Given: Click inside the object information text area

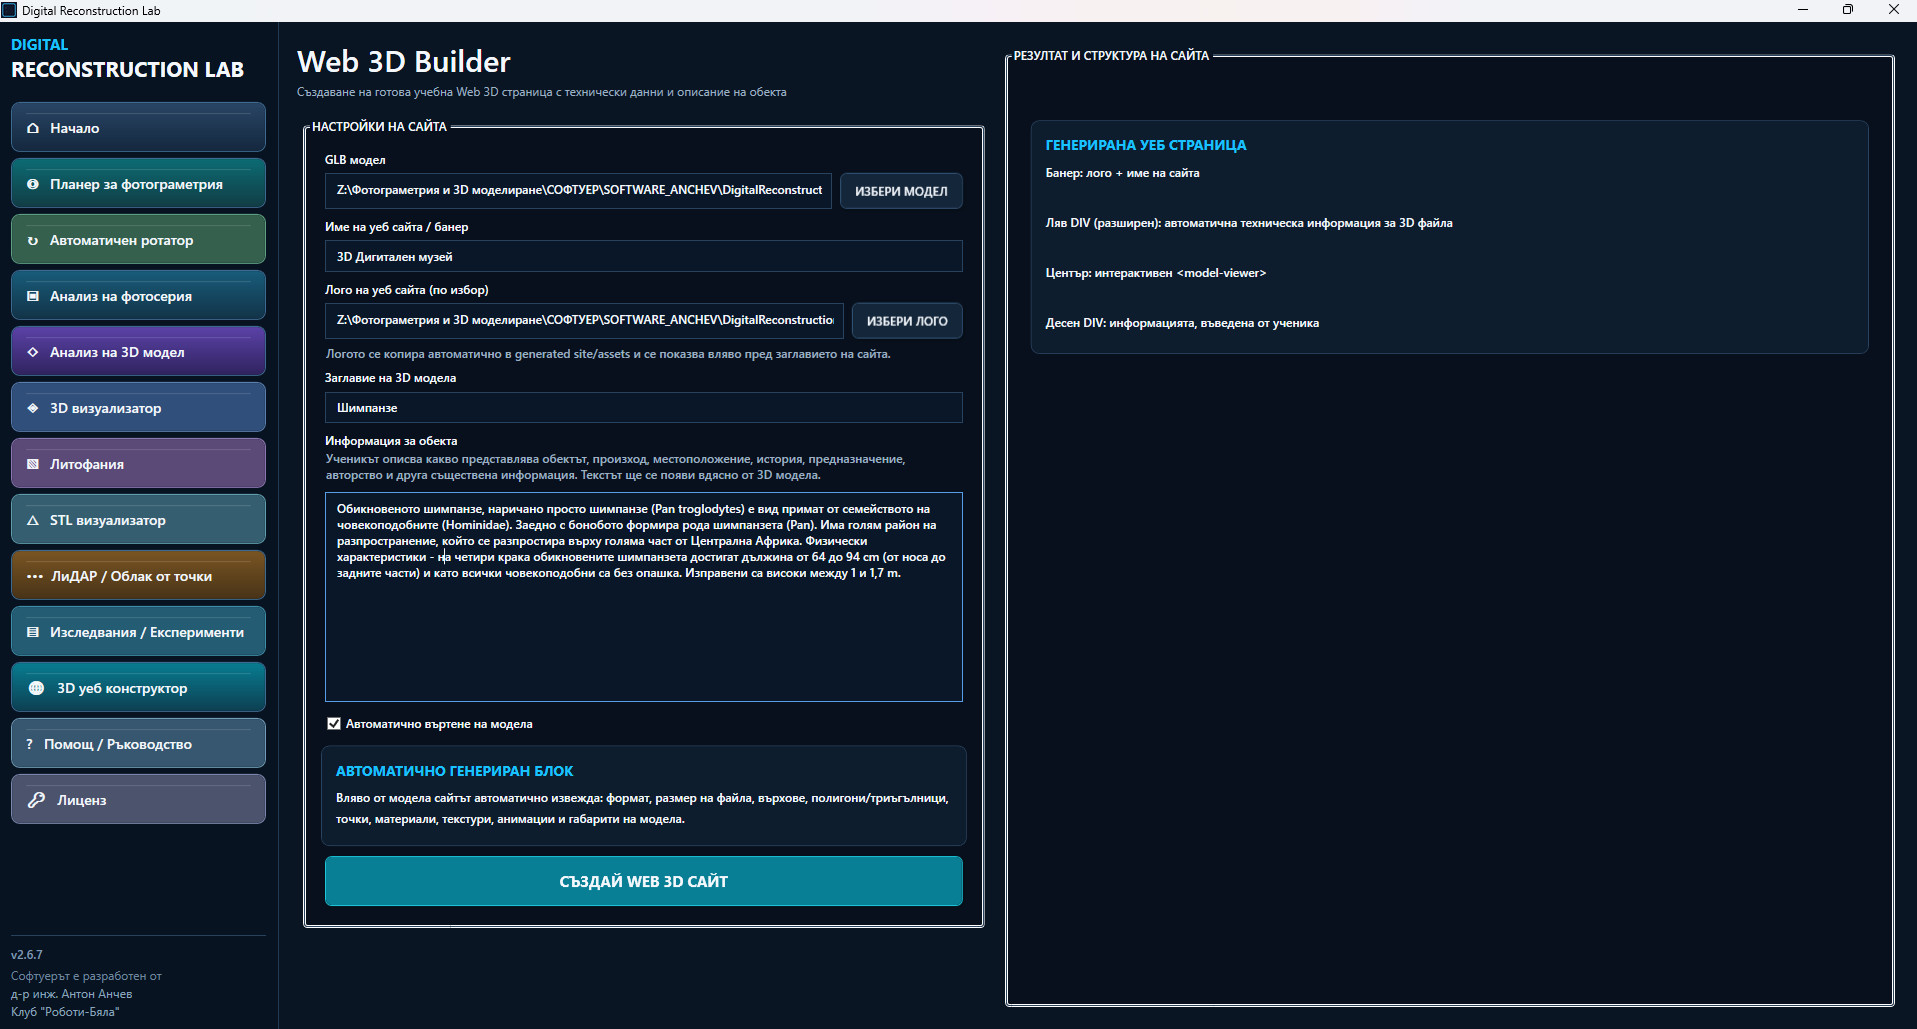Looking at the screenshot, I should (644, 597).
